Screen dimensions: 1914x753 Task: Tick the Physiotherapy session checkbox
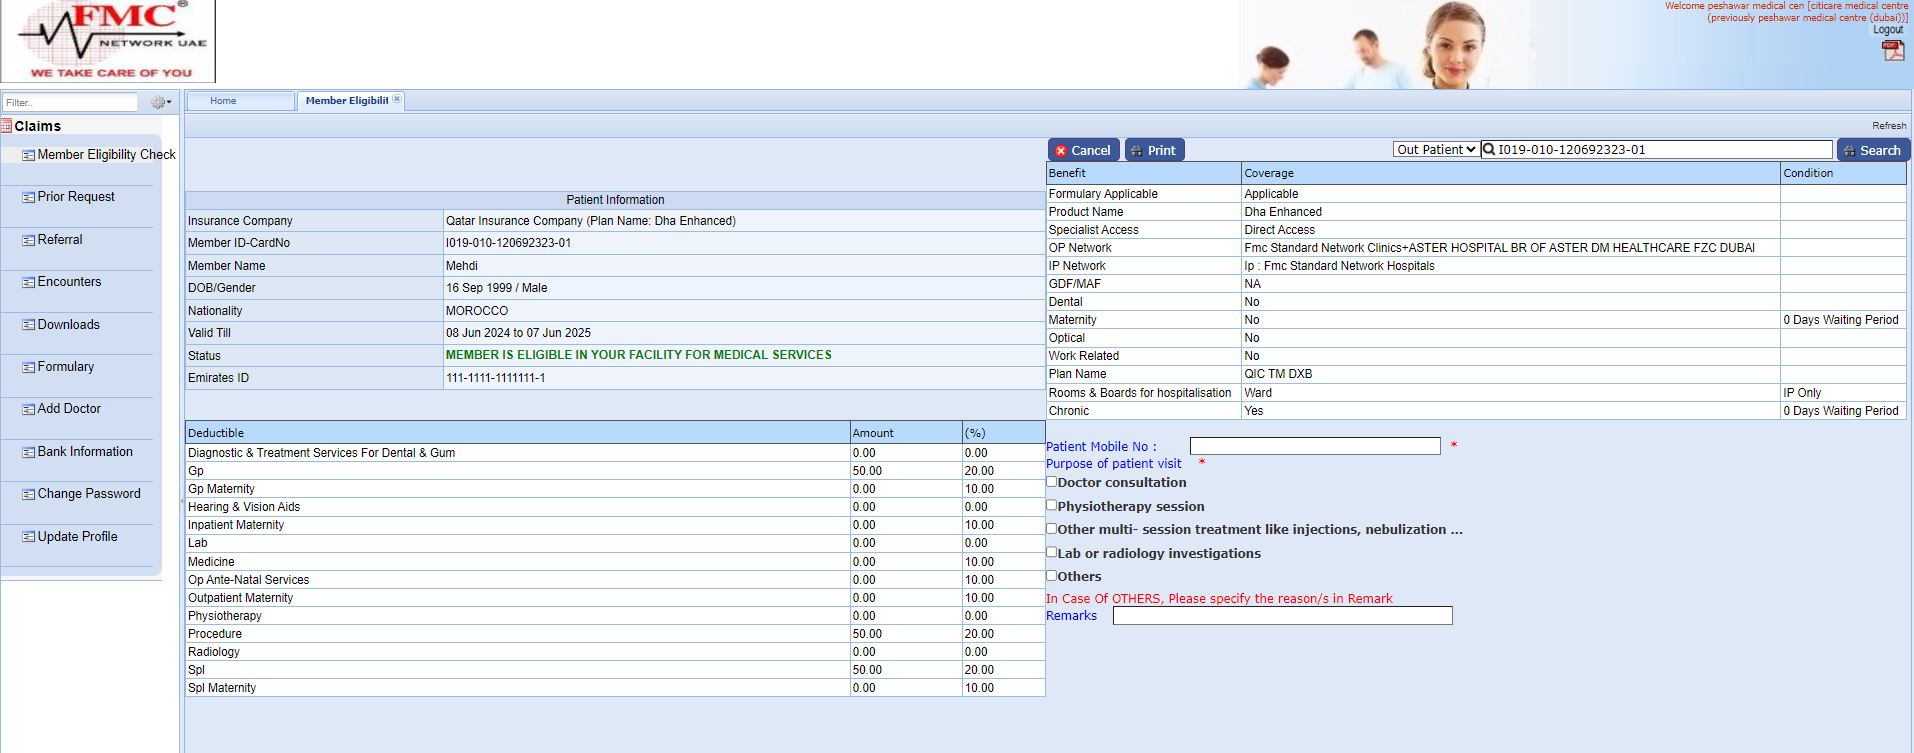point(1052,505)
